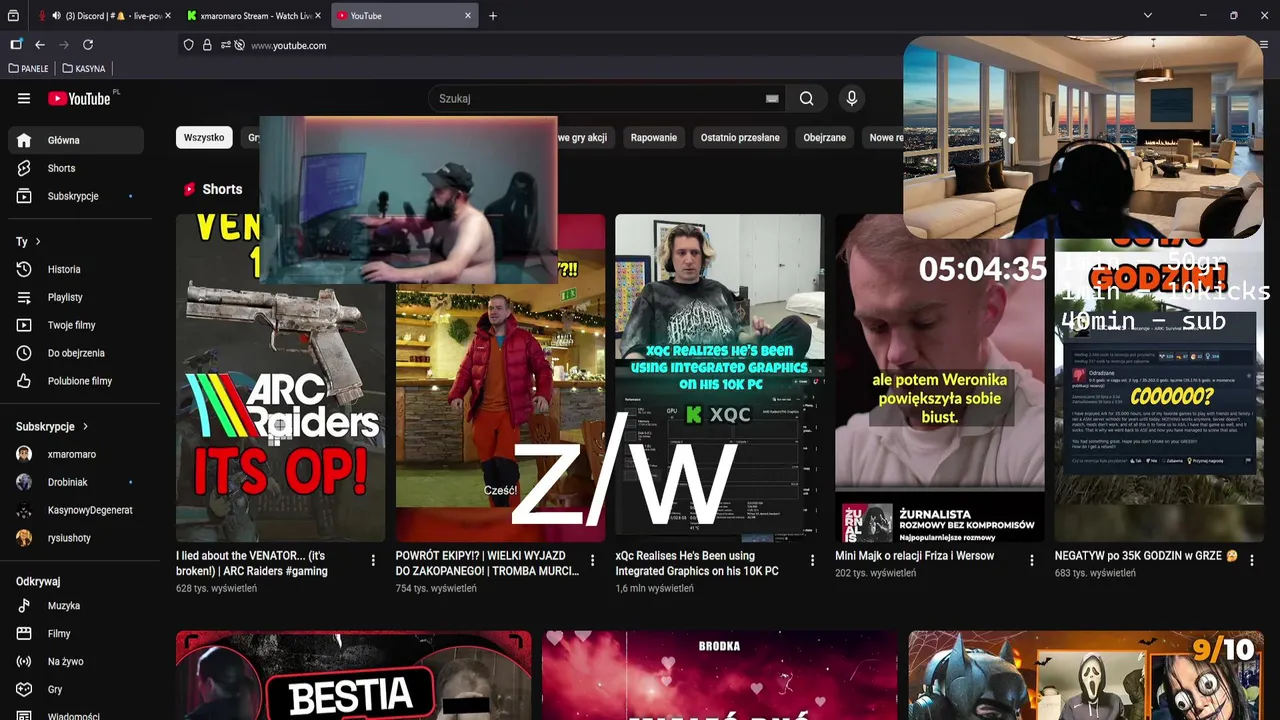The height and width of the screenshot is (720, 1280).
Task: Open 'Mini Majk o relacji Friza' title
Action: [x=915, y=556]
